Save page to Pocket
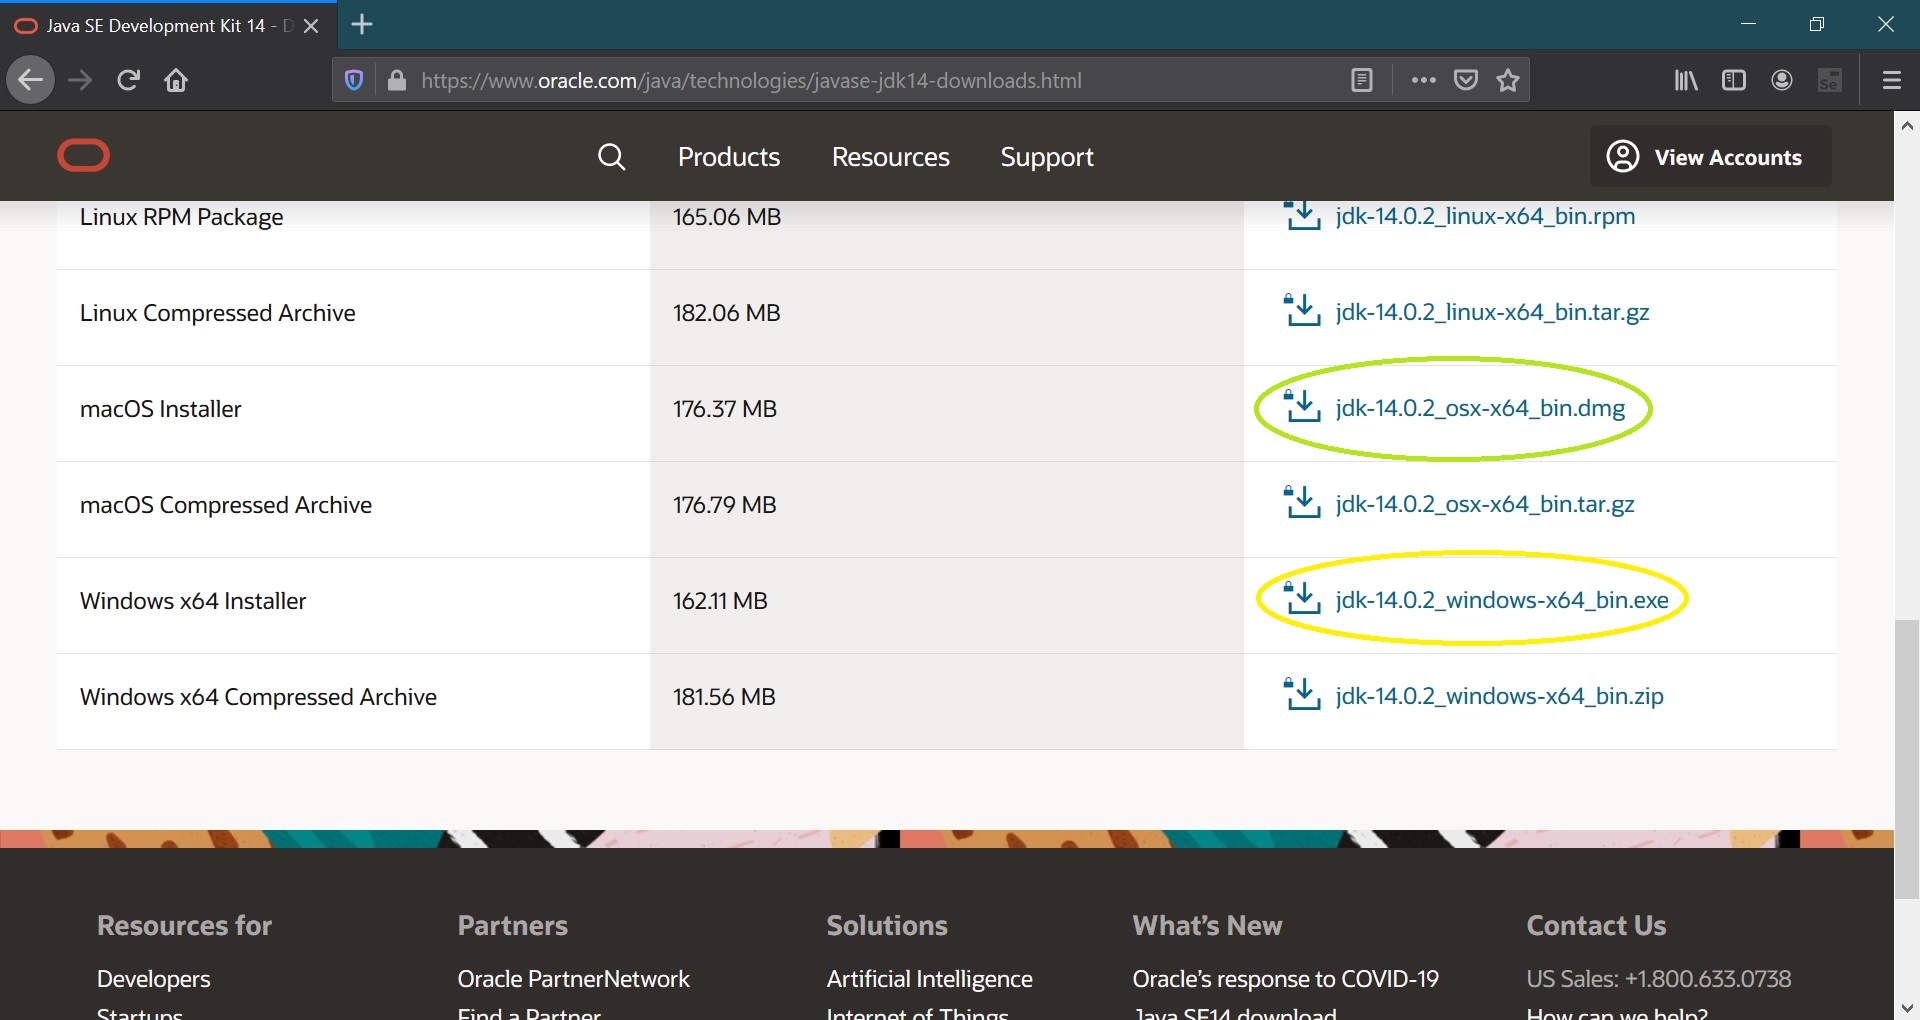 click(1466, 80)
